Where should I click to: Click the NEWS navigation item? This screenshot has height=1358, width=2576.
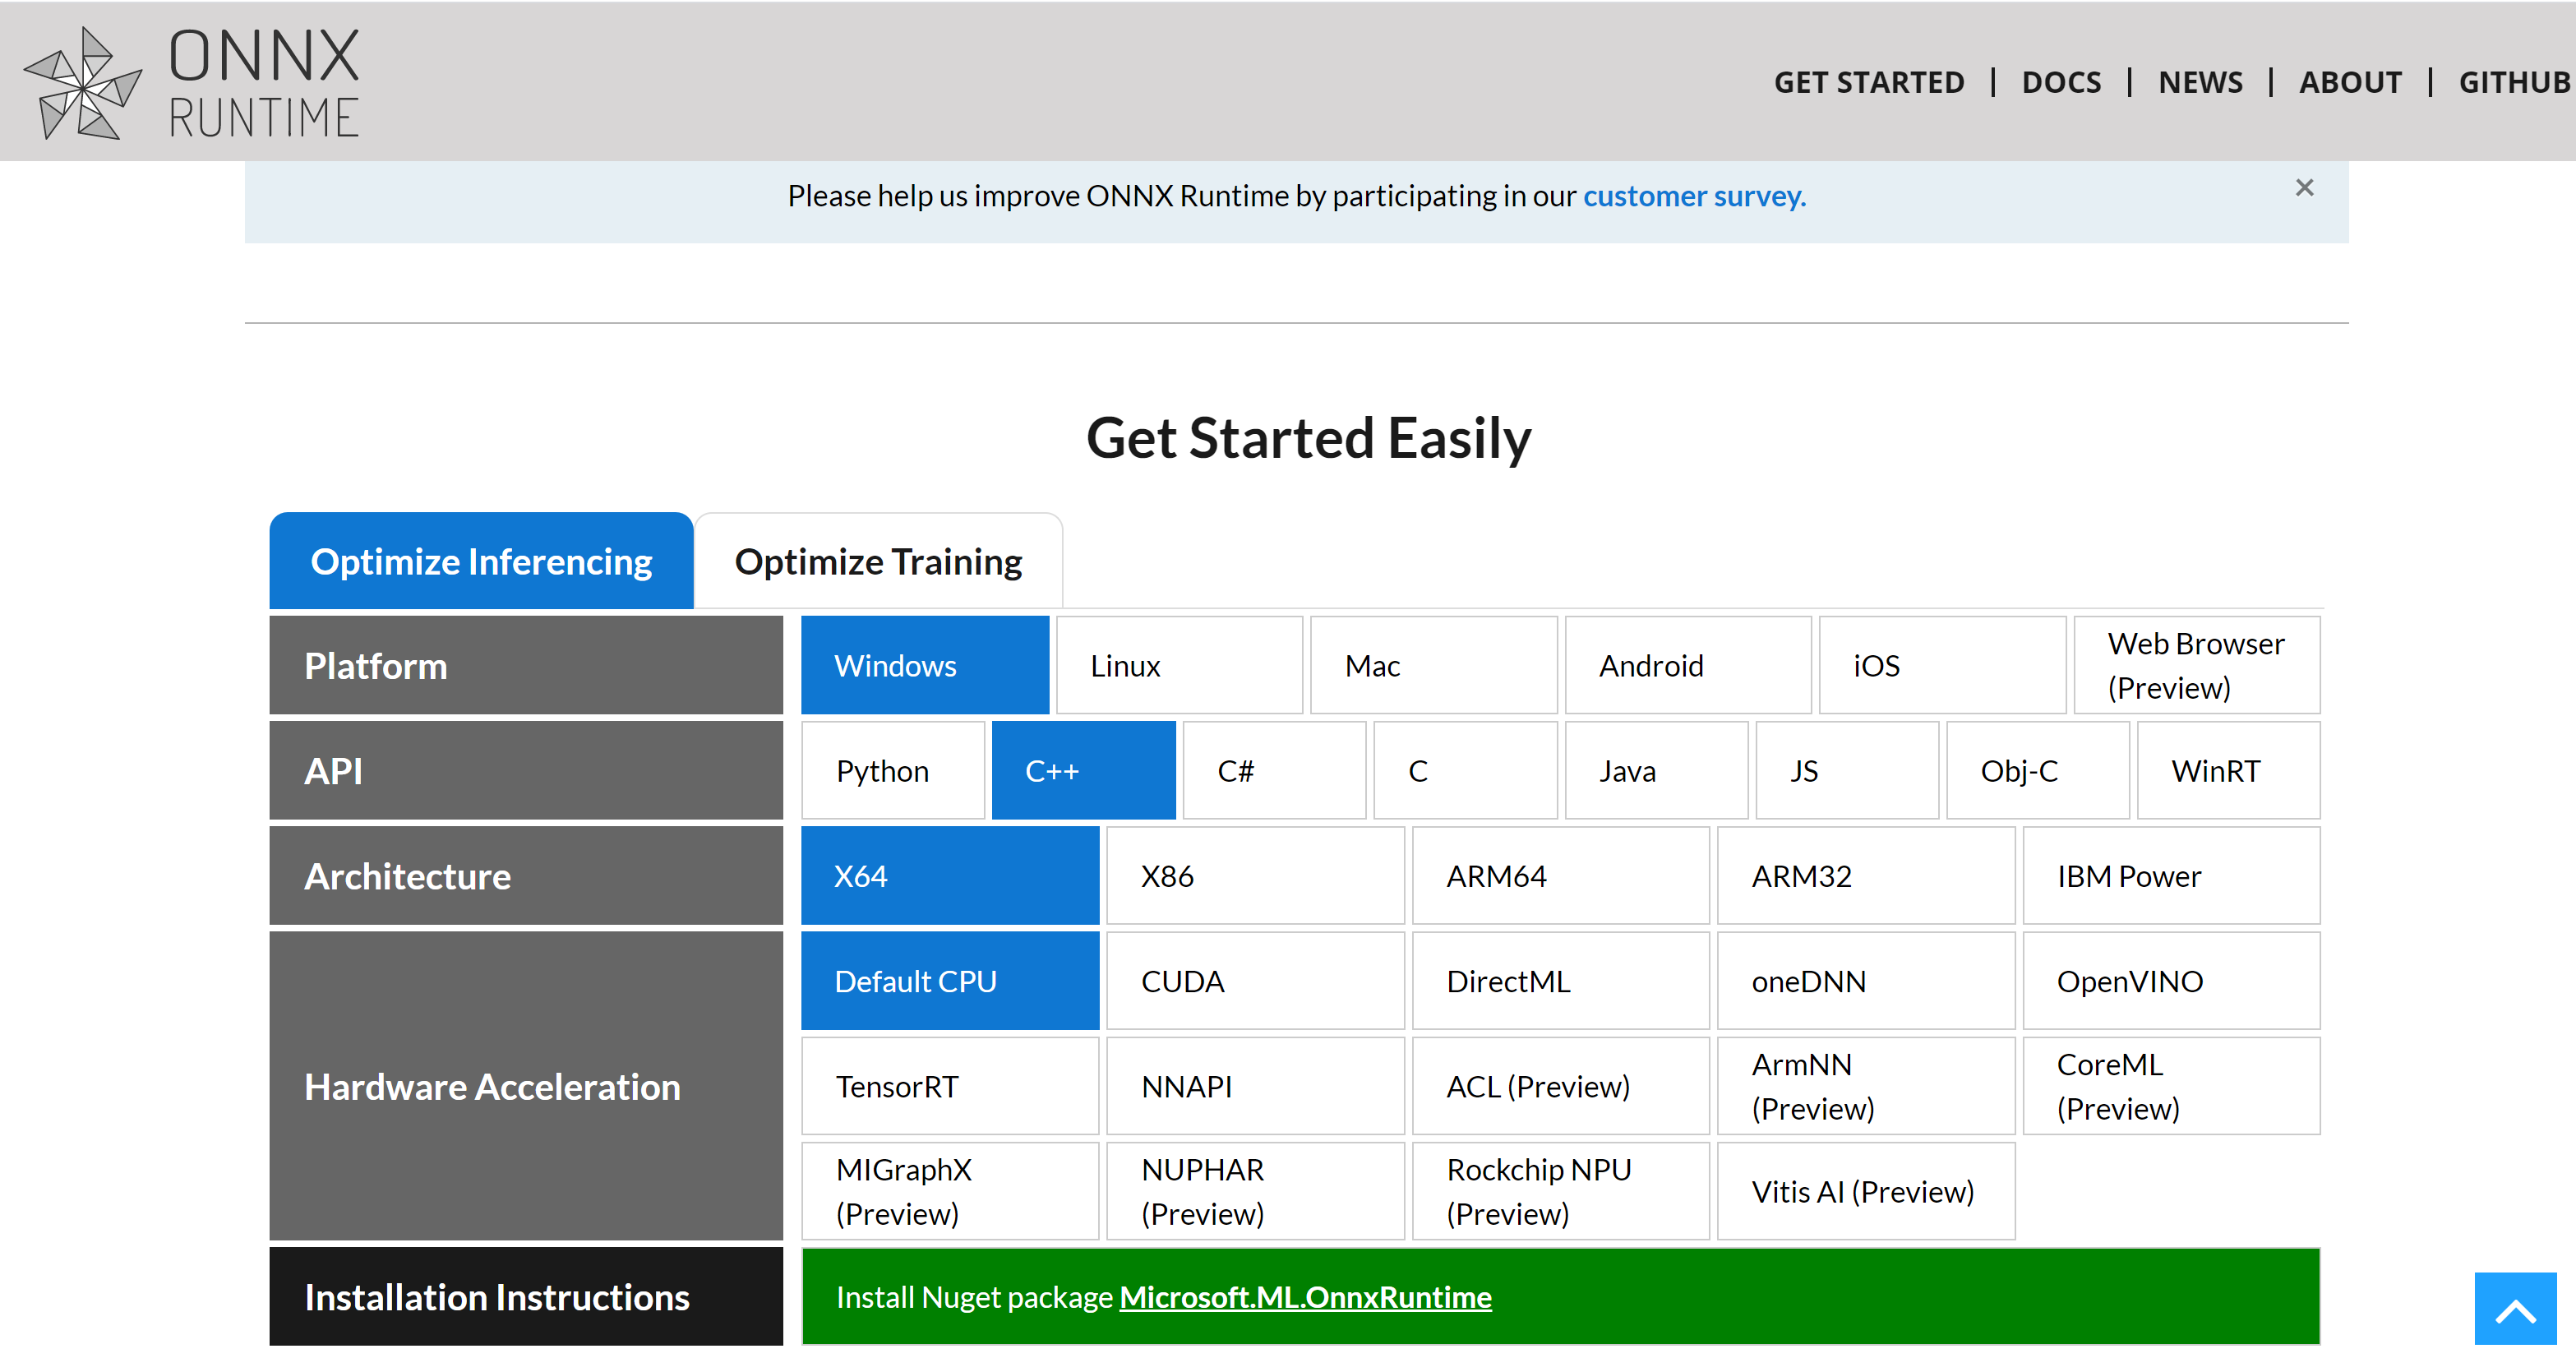(x=2200, y=82)
